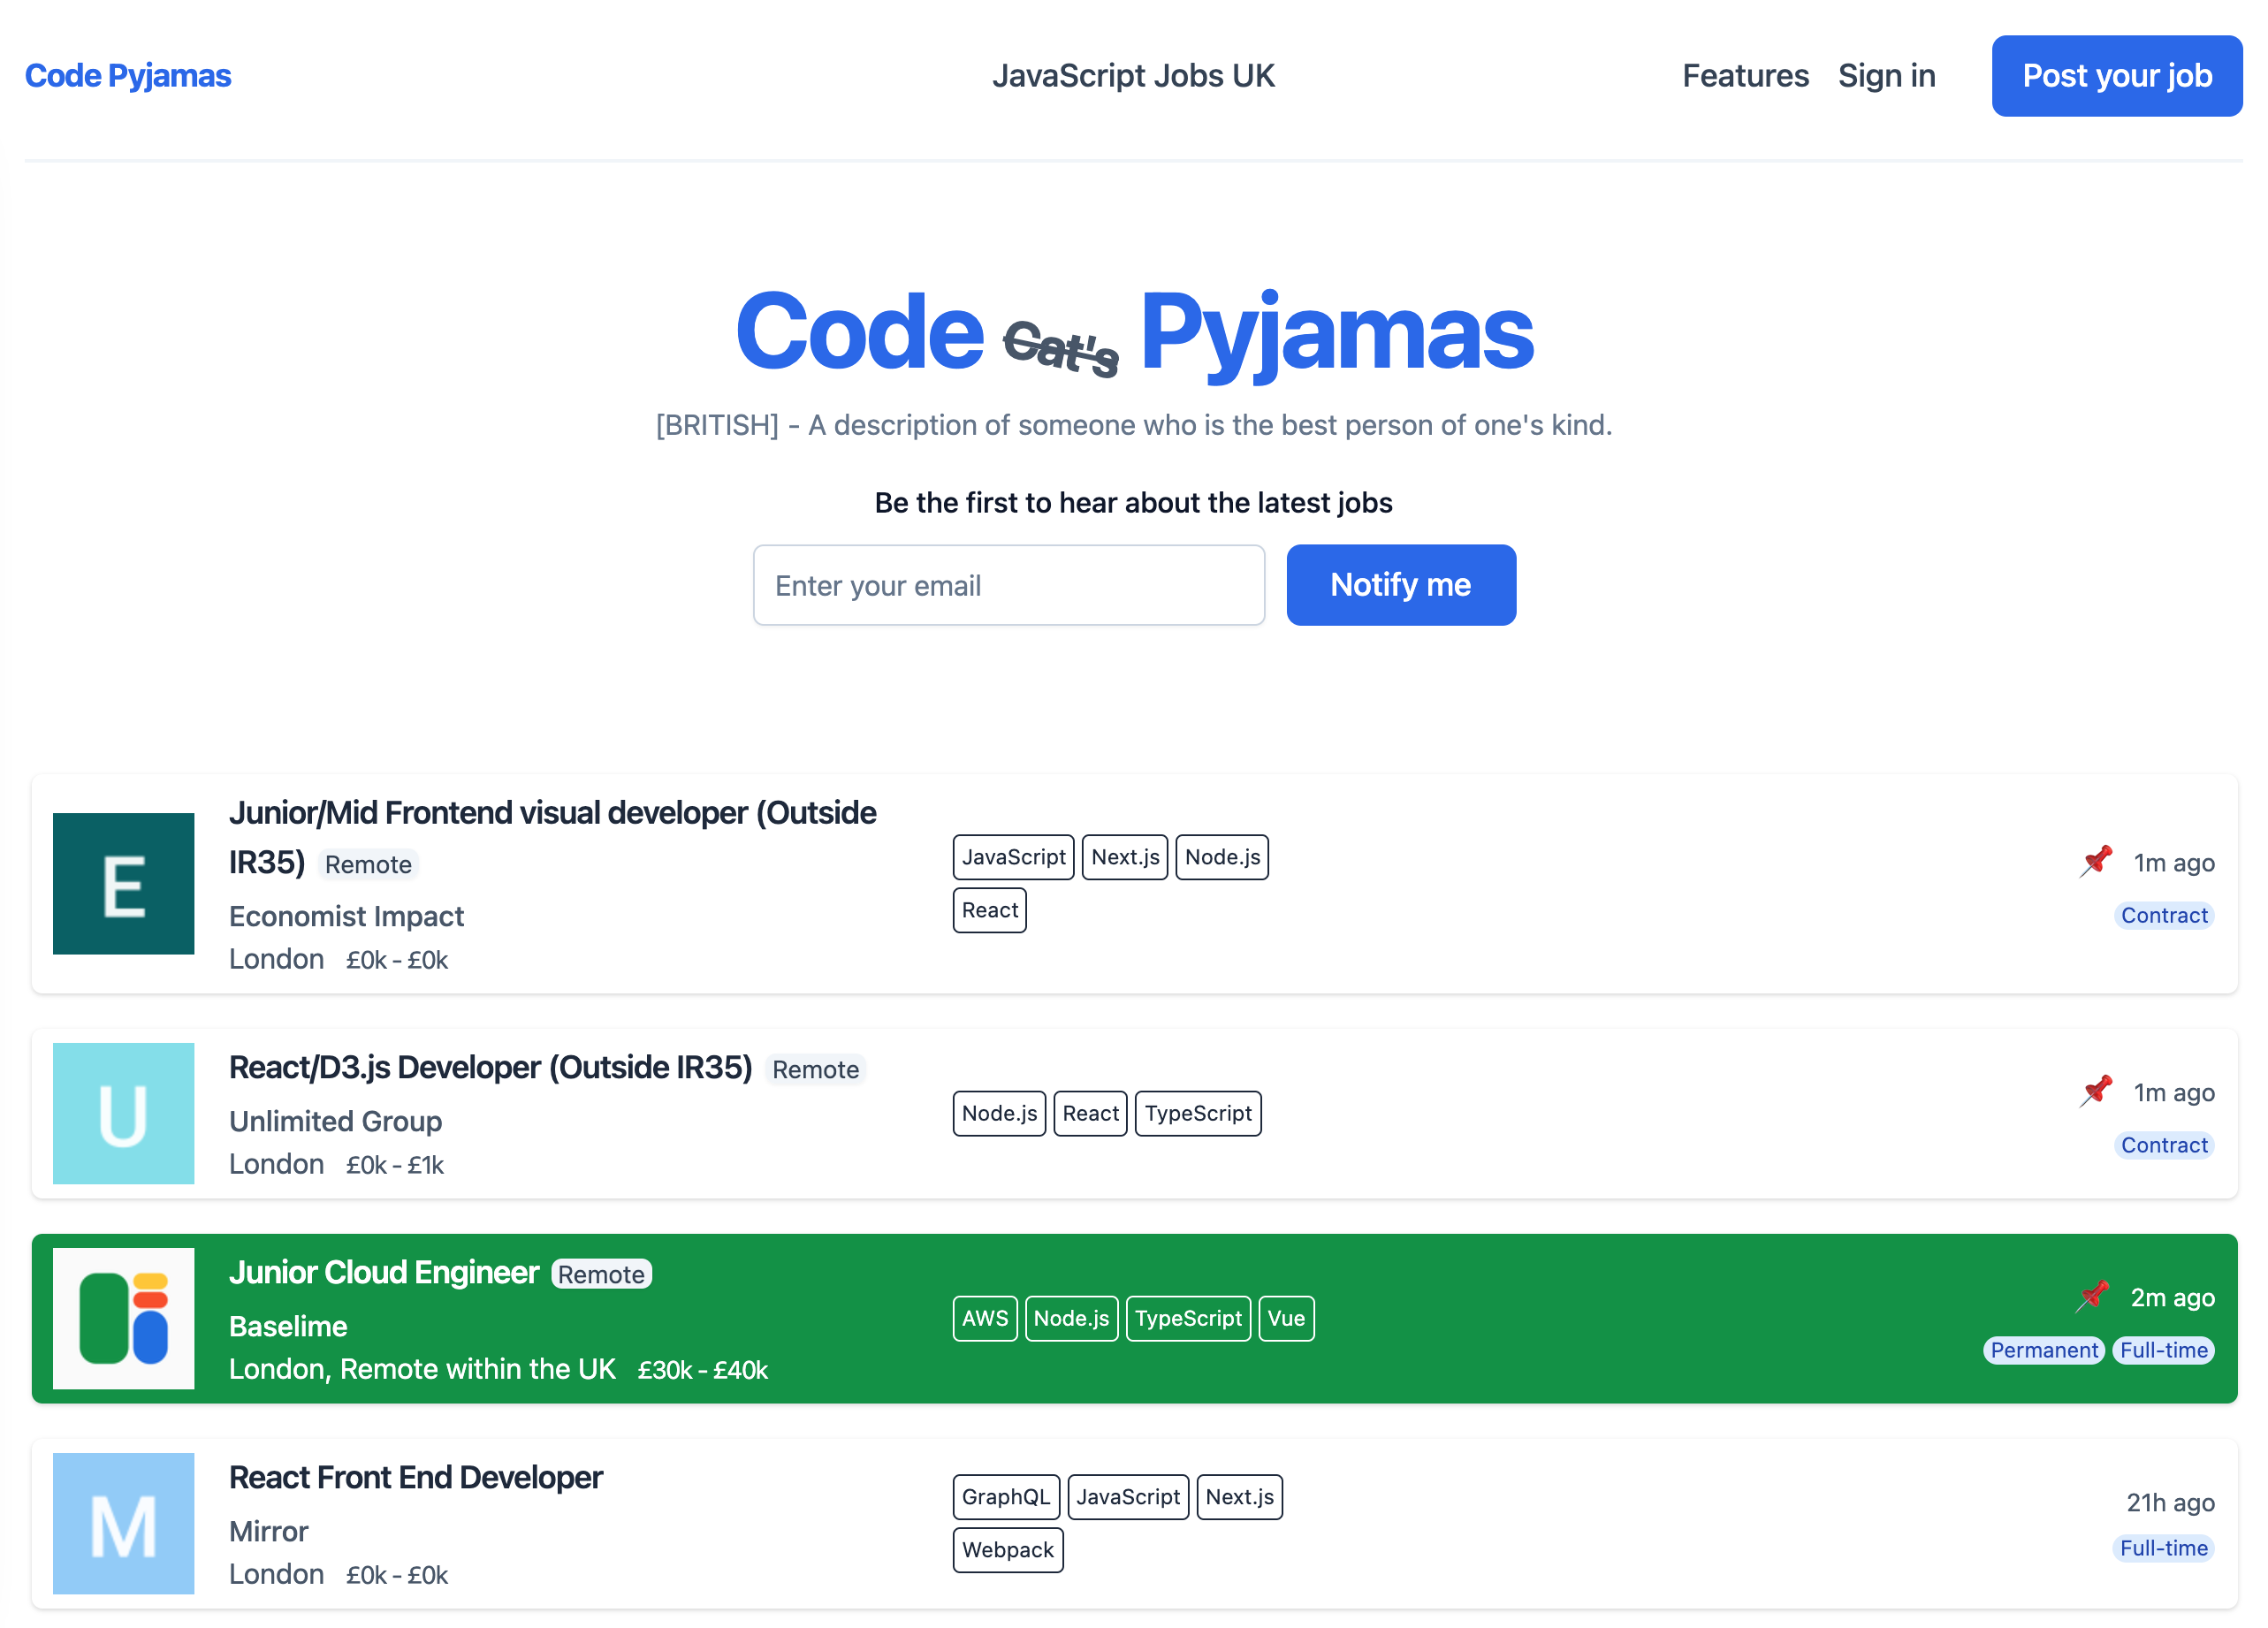Toggle the Permanent badge on Baselime job

point(2043,1350)
